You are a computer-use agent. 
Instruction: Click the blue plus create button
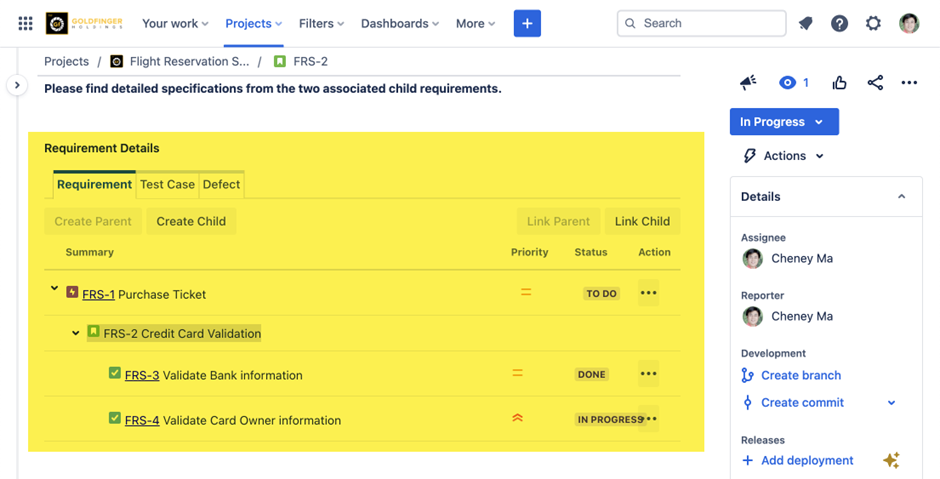coord(527,23)
